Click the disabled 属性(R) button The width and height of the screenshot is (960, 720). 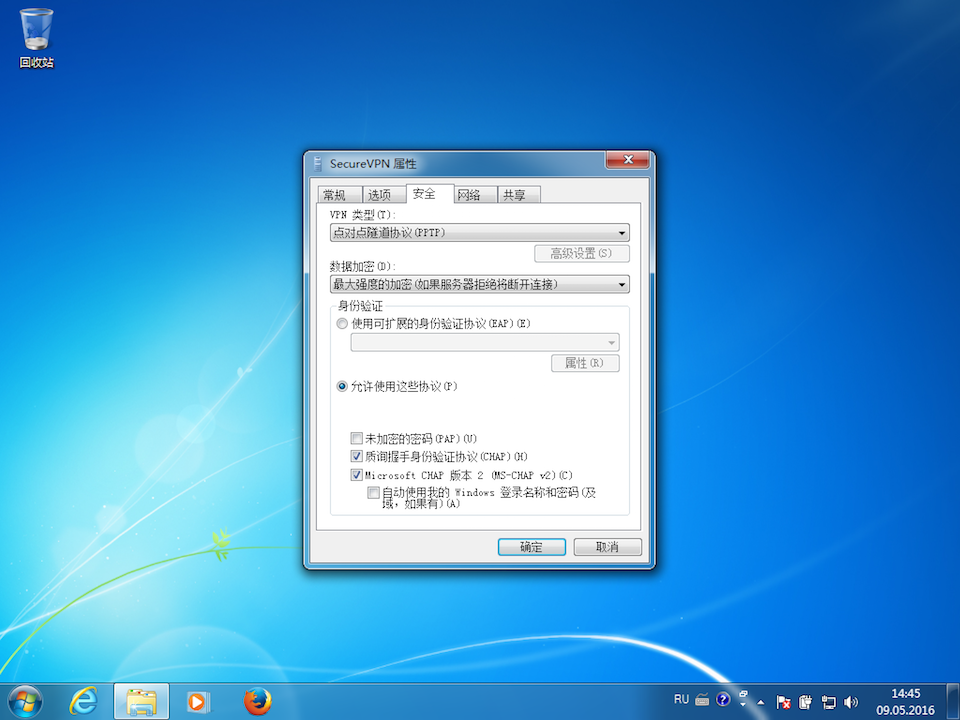(x=585, y=363)
